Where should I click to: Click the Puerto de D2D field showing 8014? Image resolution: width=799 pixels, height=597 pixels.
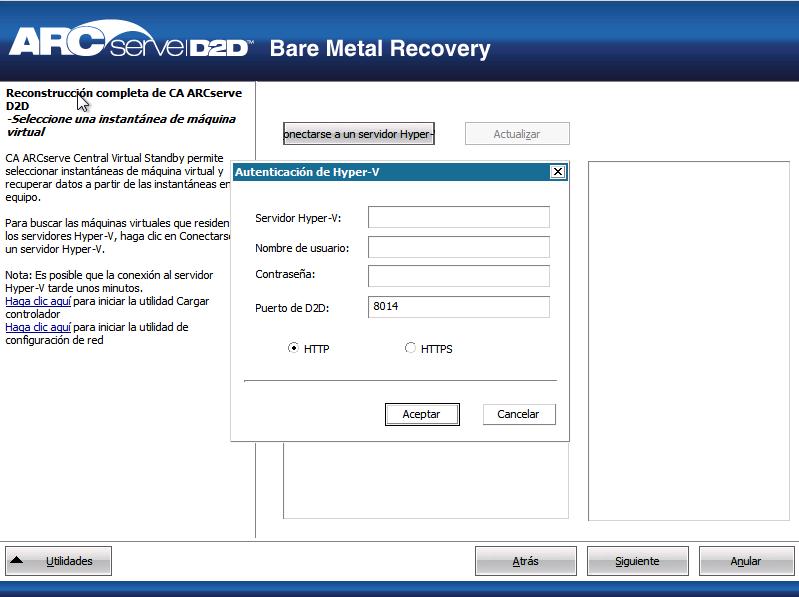(x=459, y=307)
